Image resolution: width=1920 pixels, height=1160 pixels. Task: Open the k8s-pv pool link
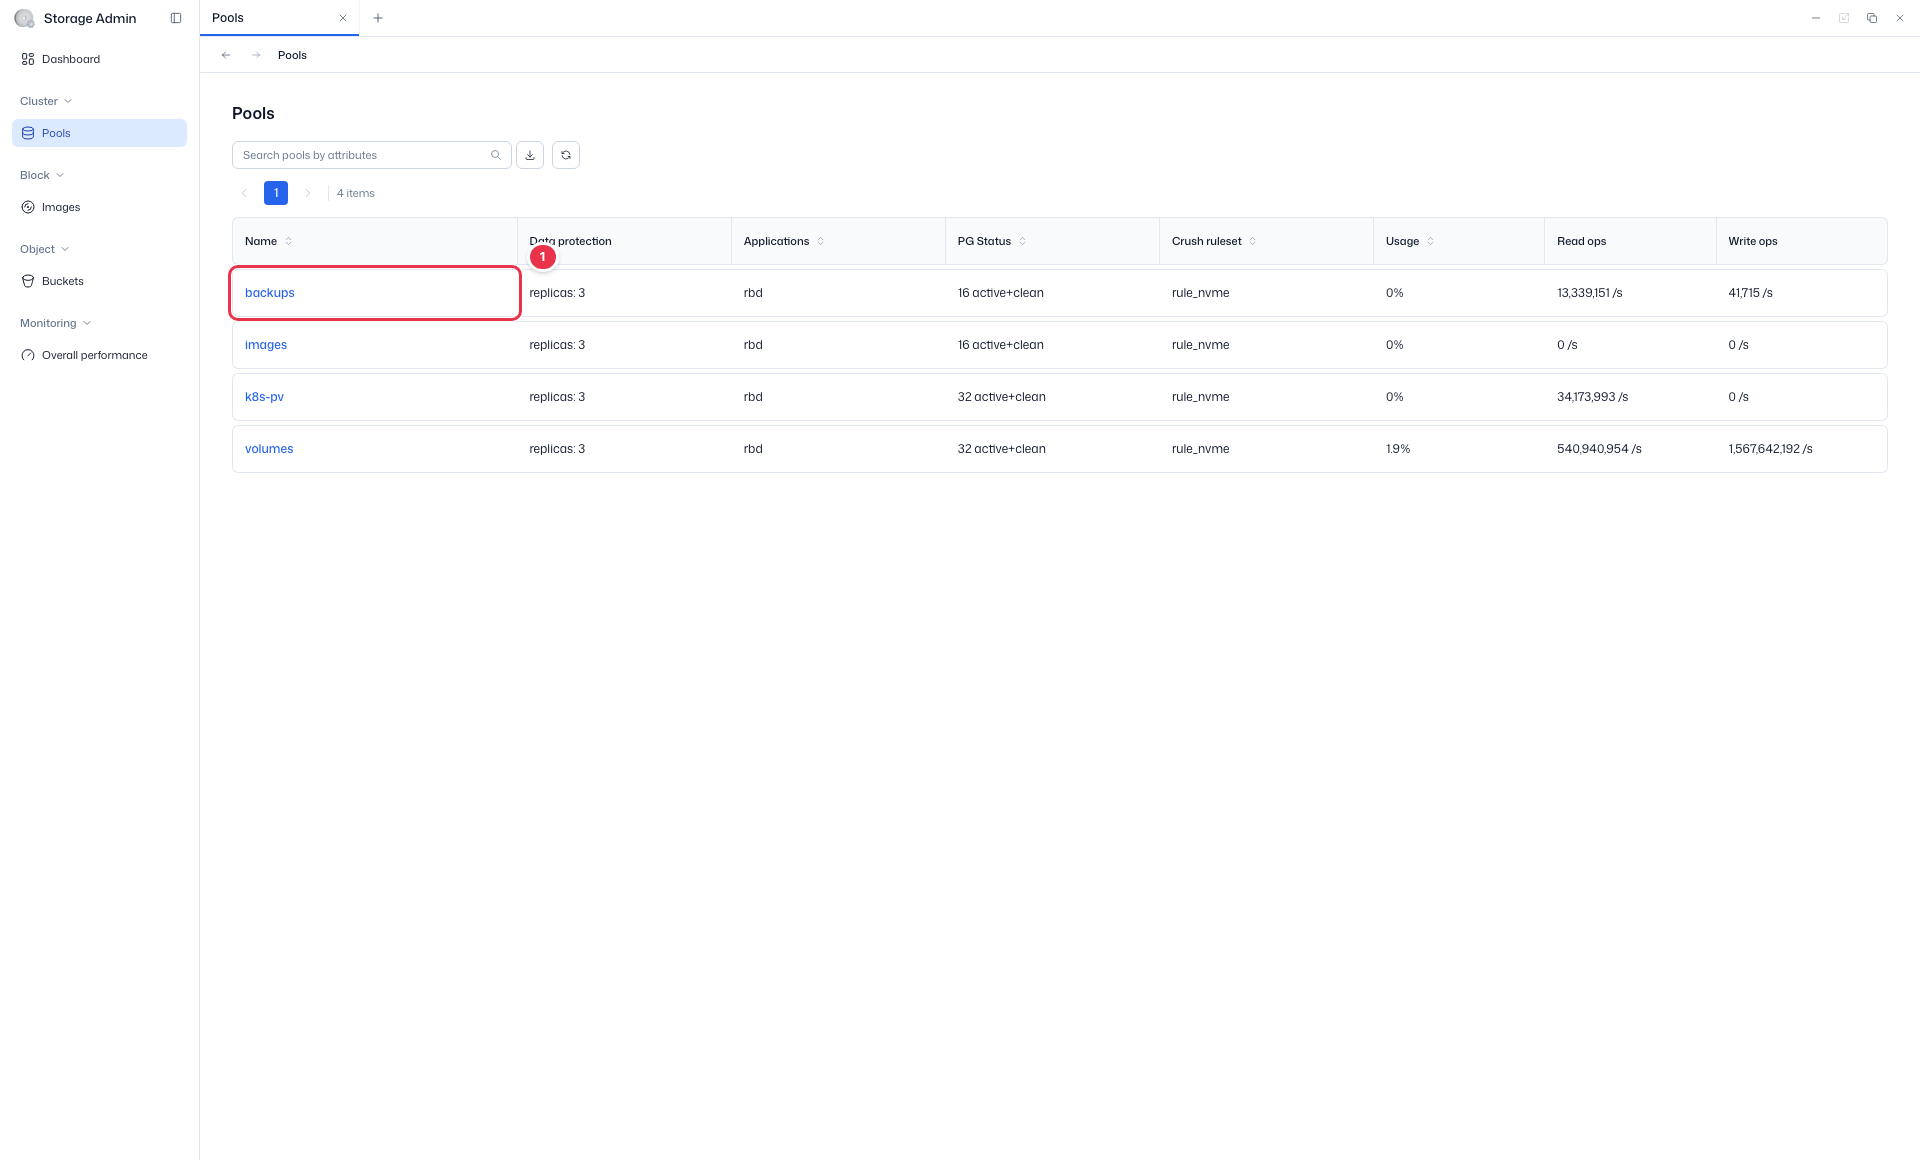click(x=264, y=397)
